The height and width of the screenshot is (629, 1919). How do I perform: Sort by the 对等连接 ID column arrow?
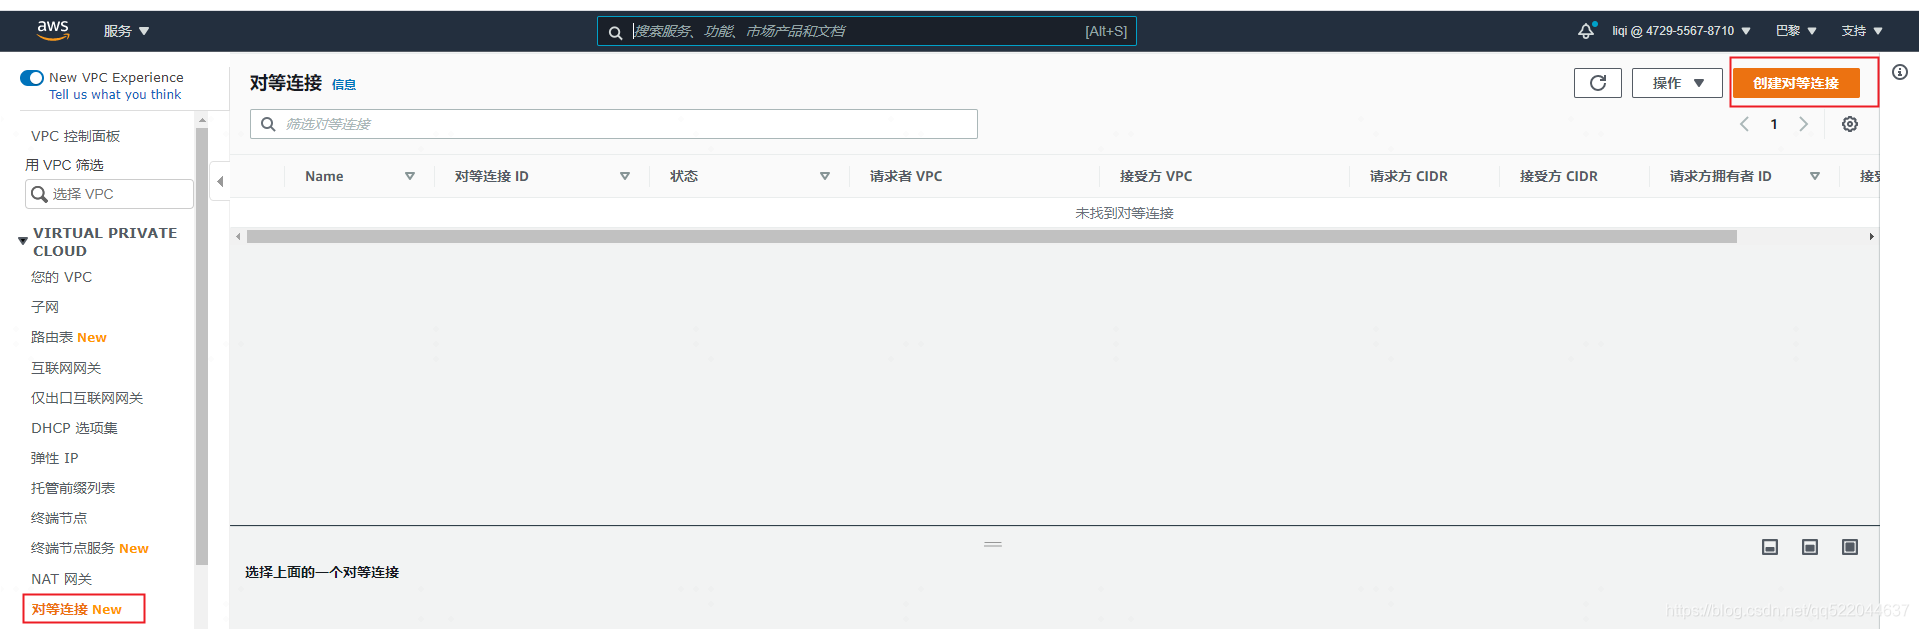tap(625, 176)
